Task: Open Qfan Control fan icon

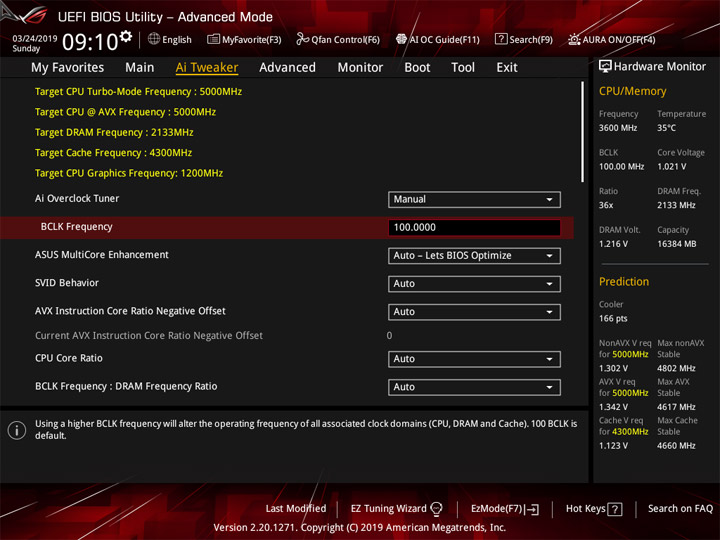Action: (x=302, y=39)
